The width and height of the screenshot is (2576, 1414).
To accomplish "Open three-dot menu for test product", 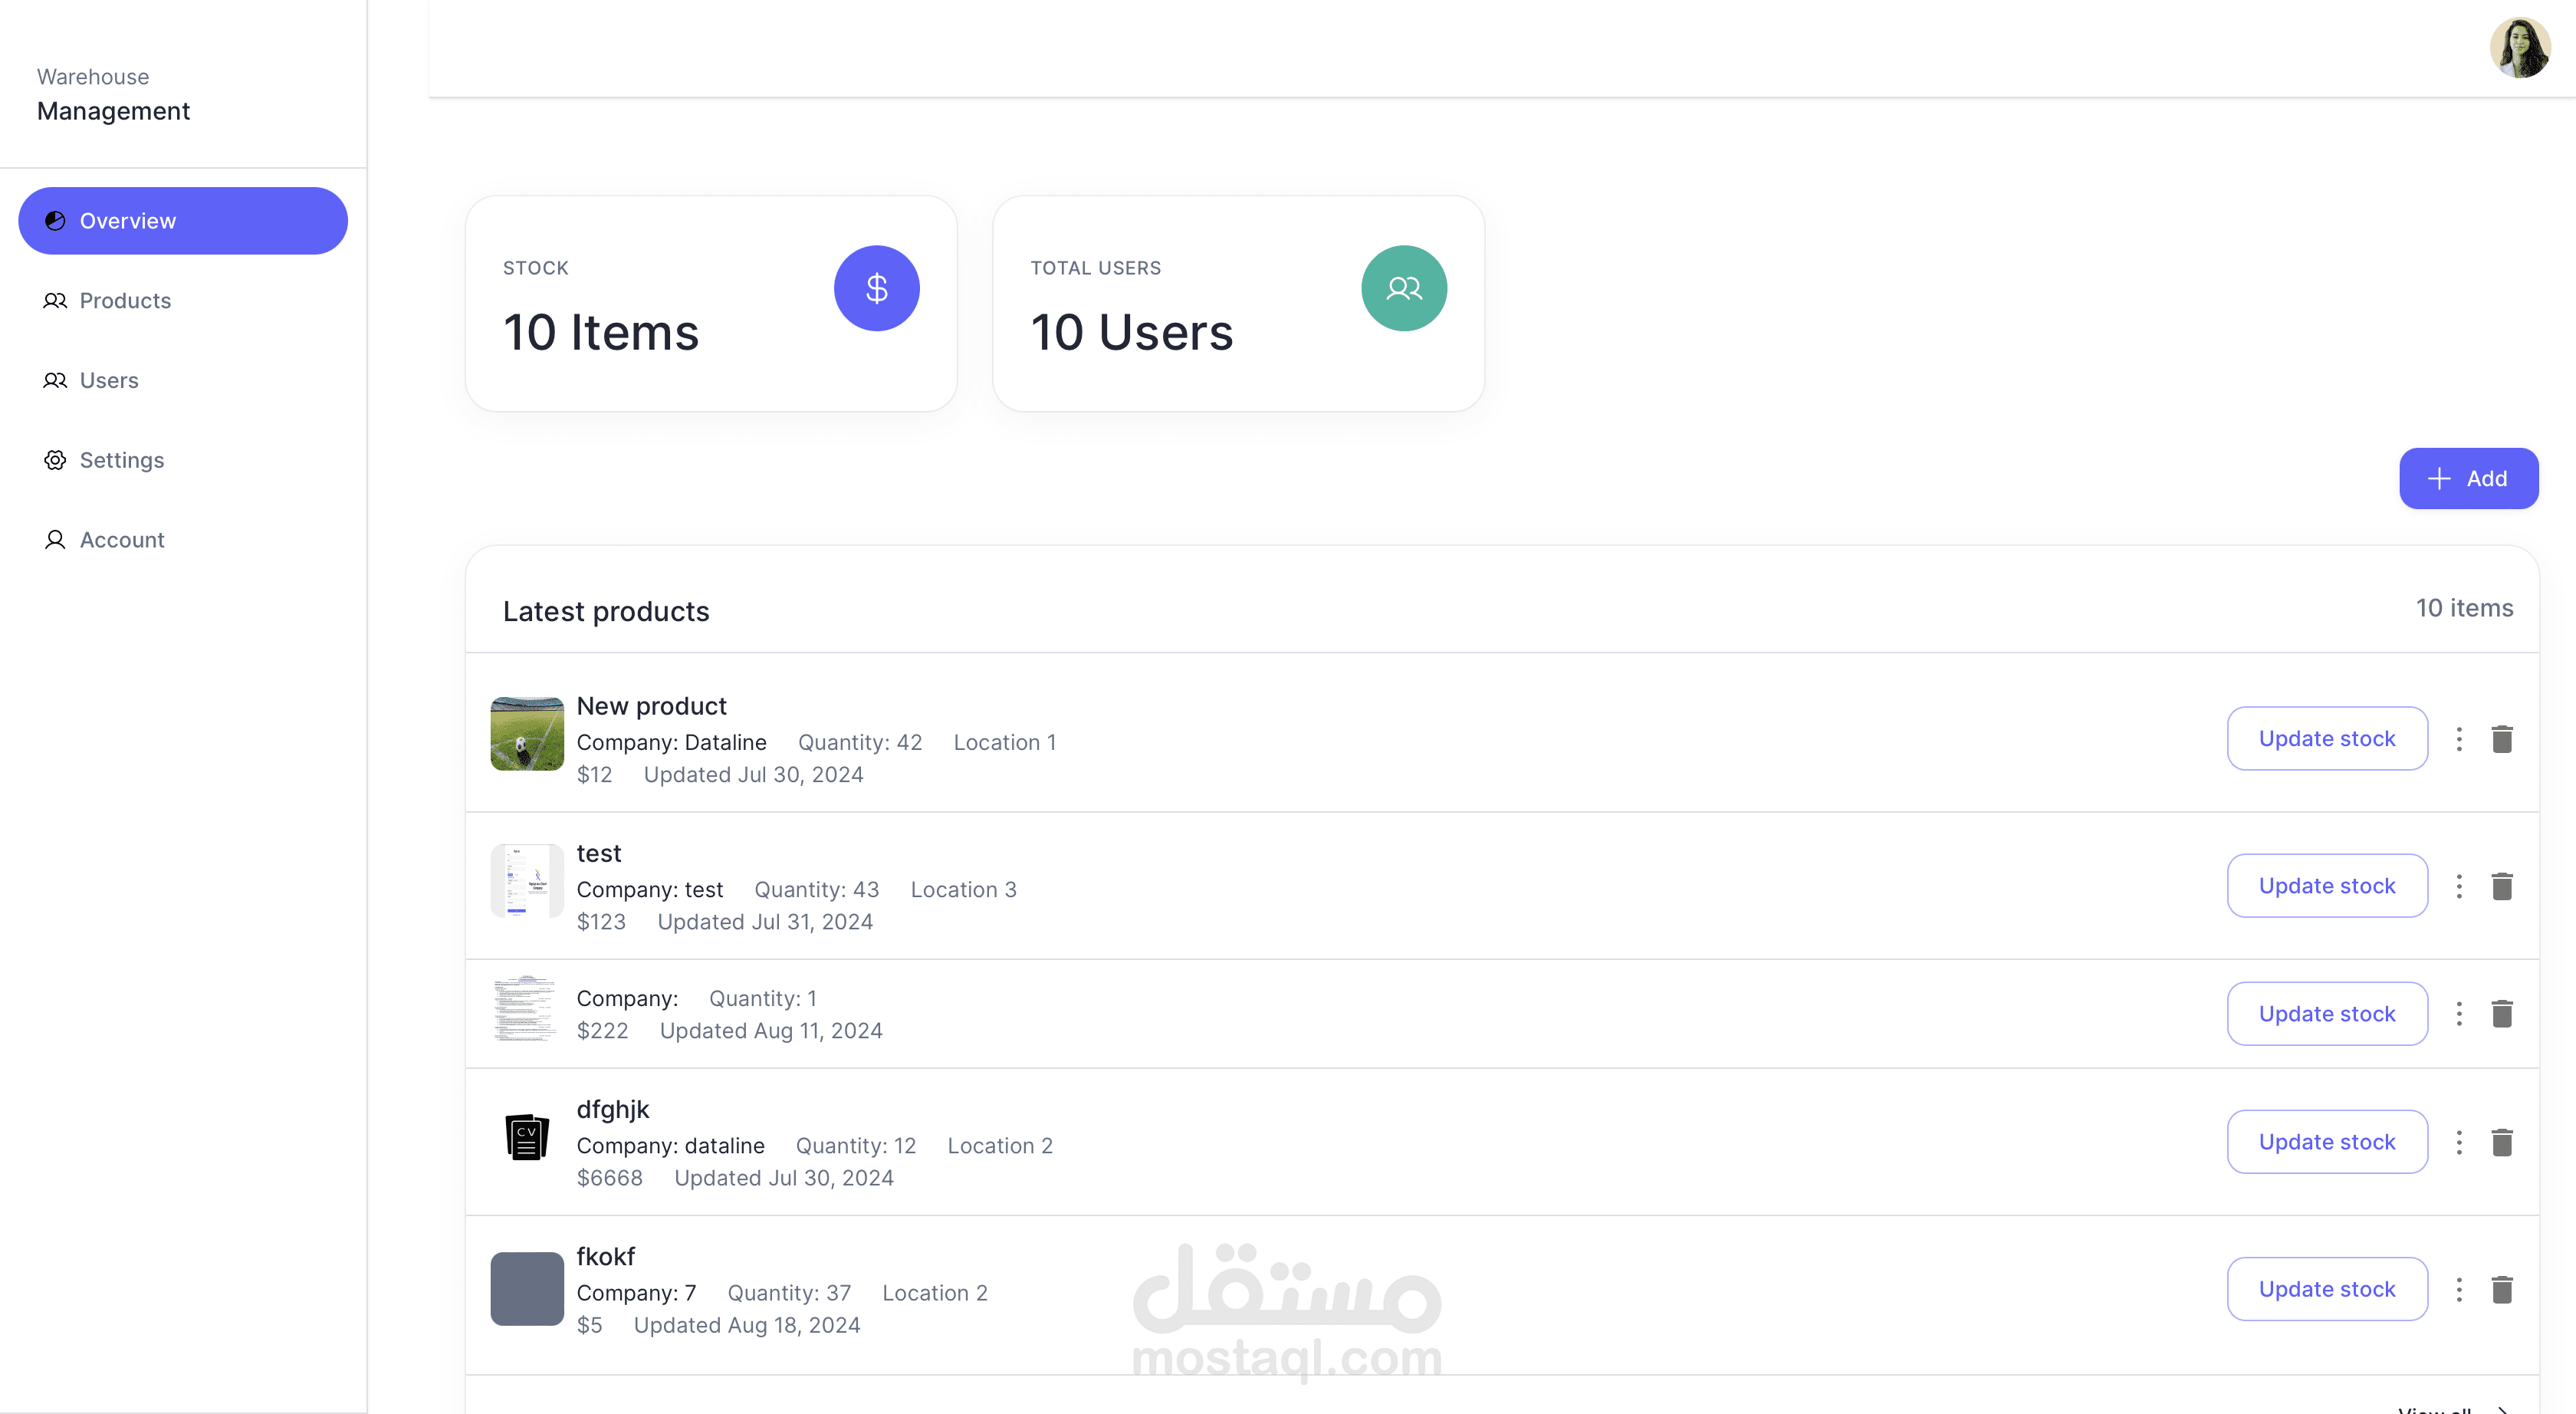I will [2459, 886].
